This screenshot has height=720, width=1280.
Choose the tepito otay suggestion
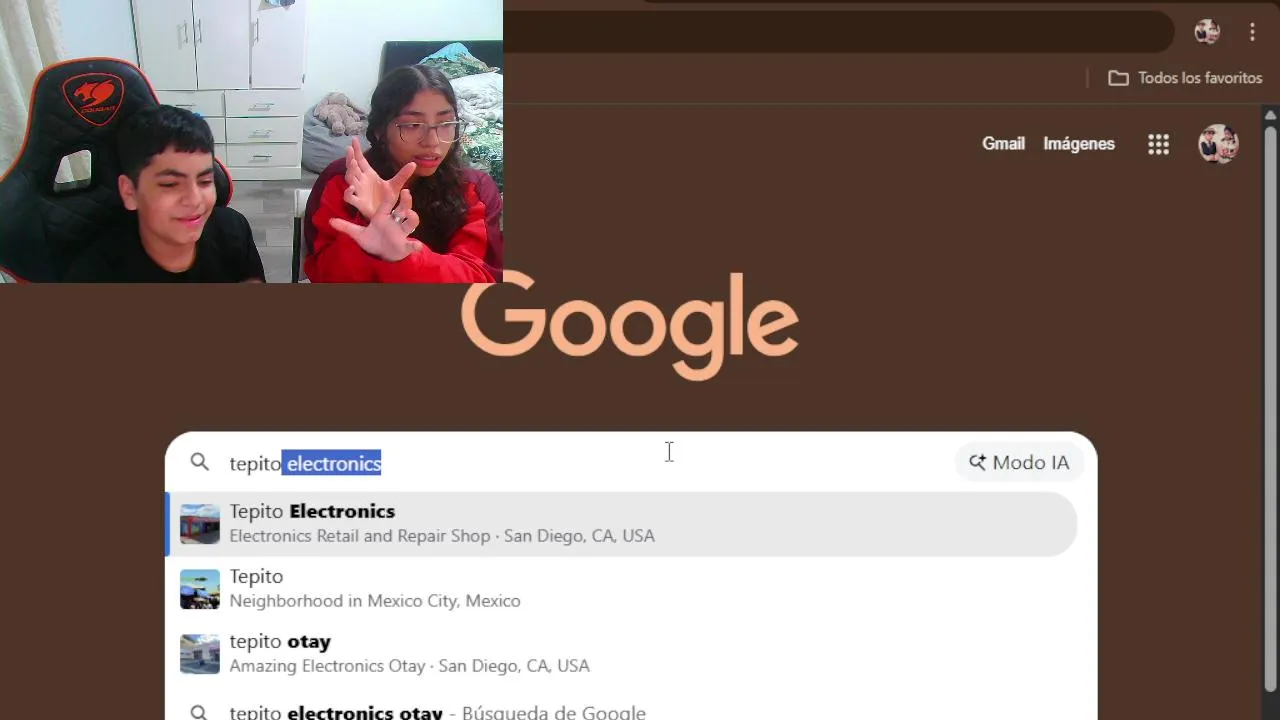coord(621,654)
